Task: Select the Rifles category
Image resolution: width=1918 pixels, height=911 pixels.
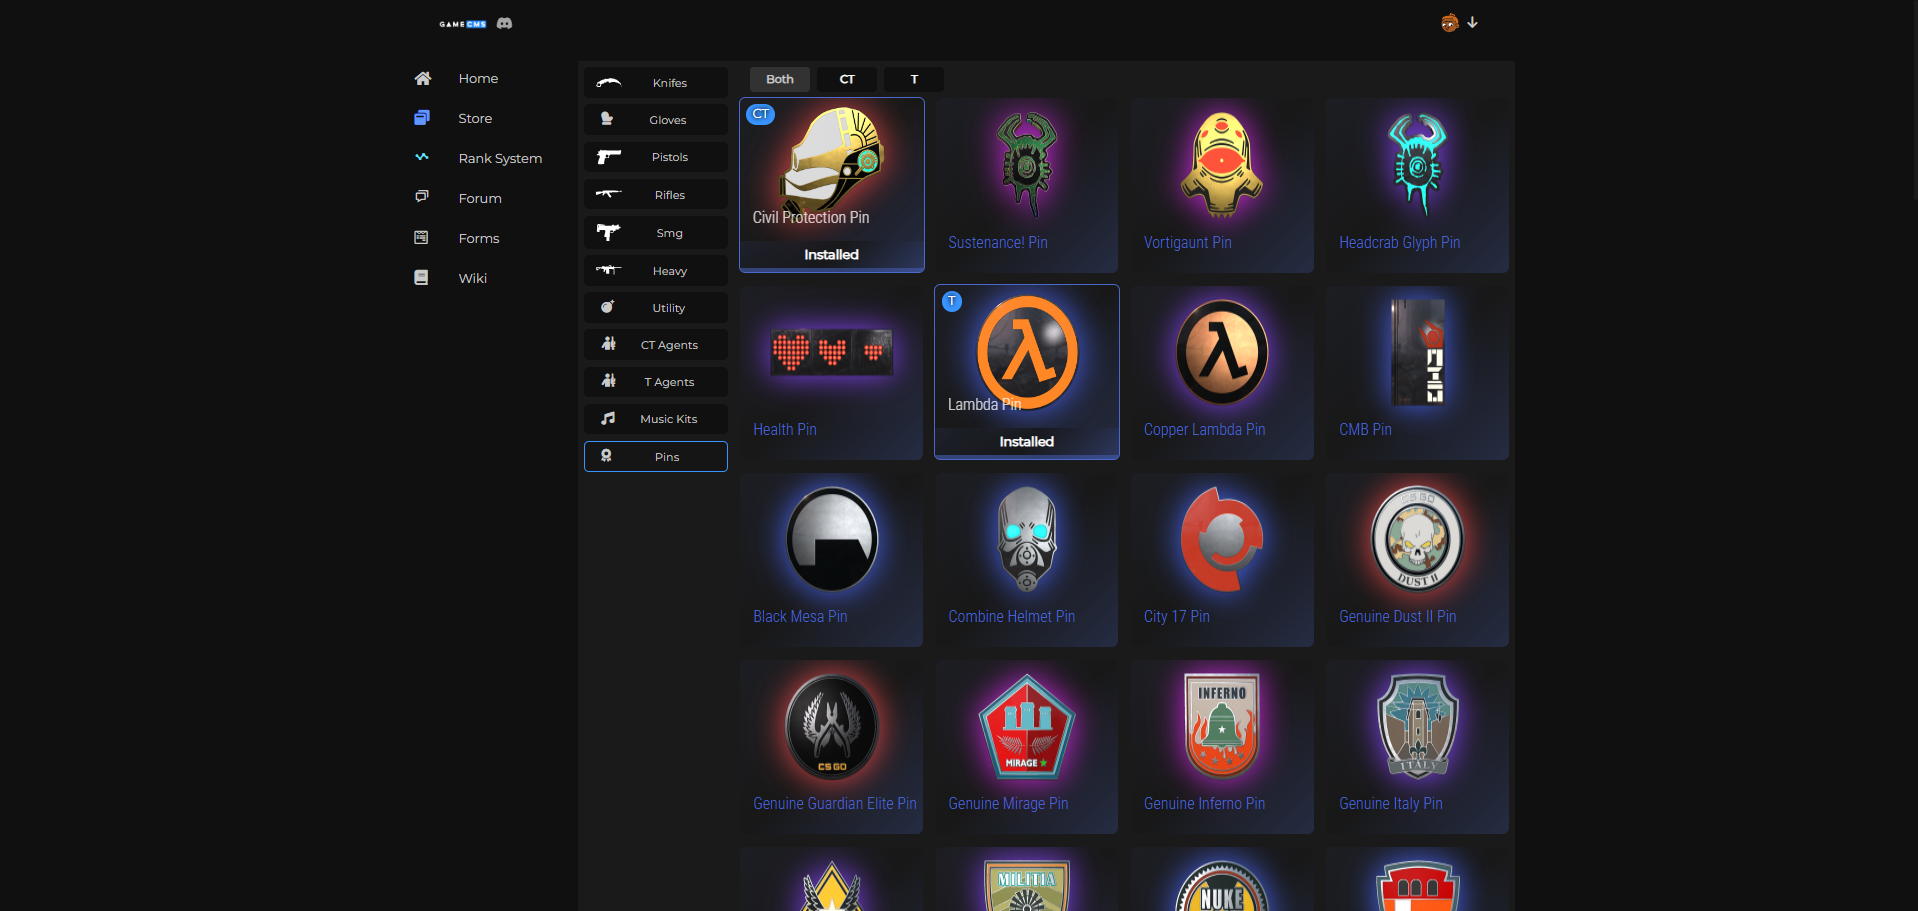Action: (656, 195)
